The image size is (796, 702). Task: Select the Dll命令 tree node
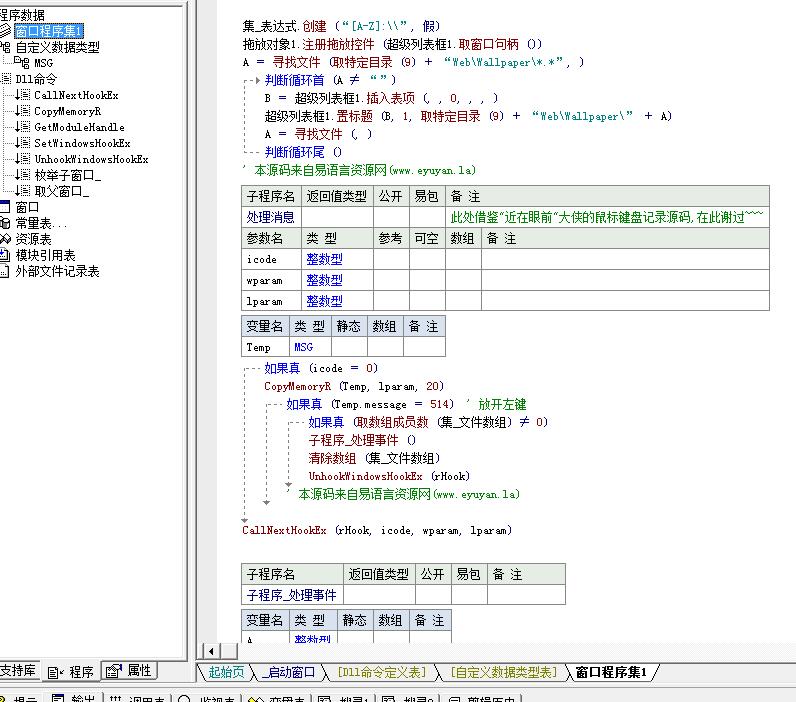click(36, 79)
